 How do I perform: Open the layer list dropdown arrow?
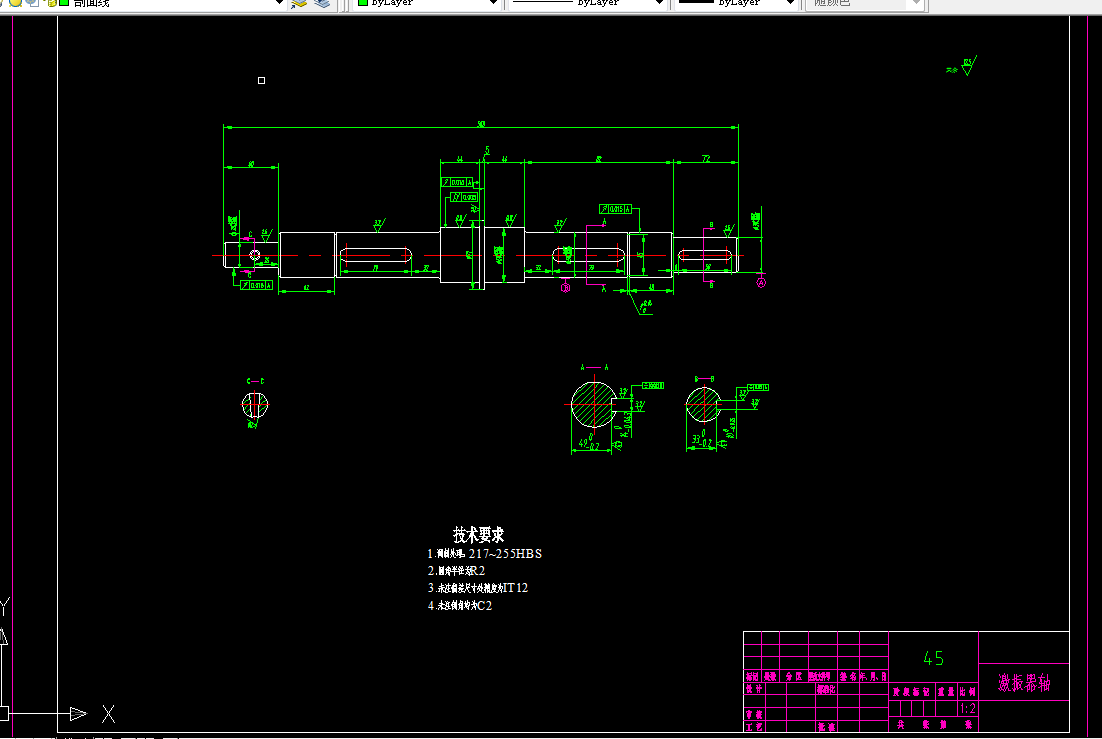coord(279,3)
